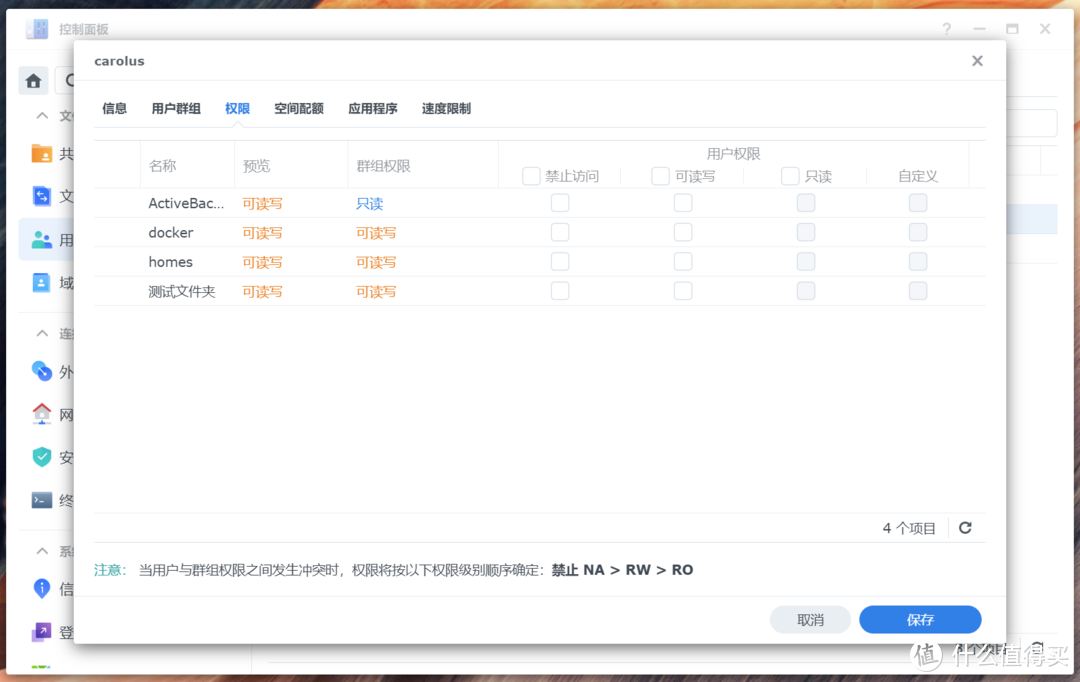Check the 禁止访问 header checkbox
This screenshot has width=1080, height=682.
(x=531, y=175)
